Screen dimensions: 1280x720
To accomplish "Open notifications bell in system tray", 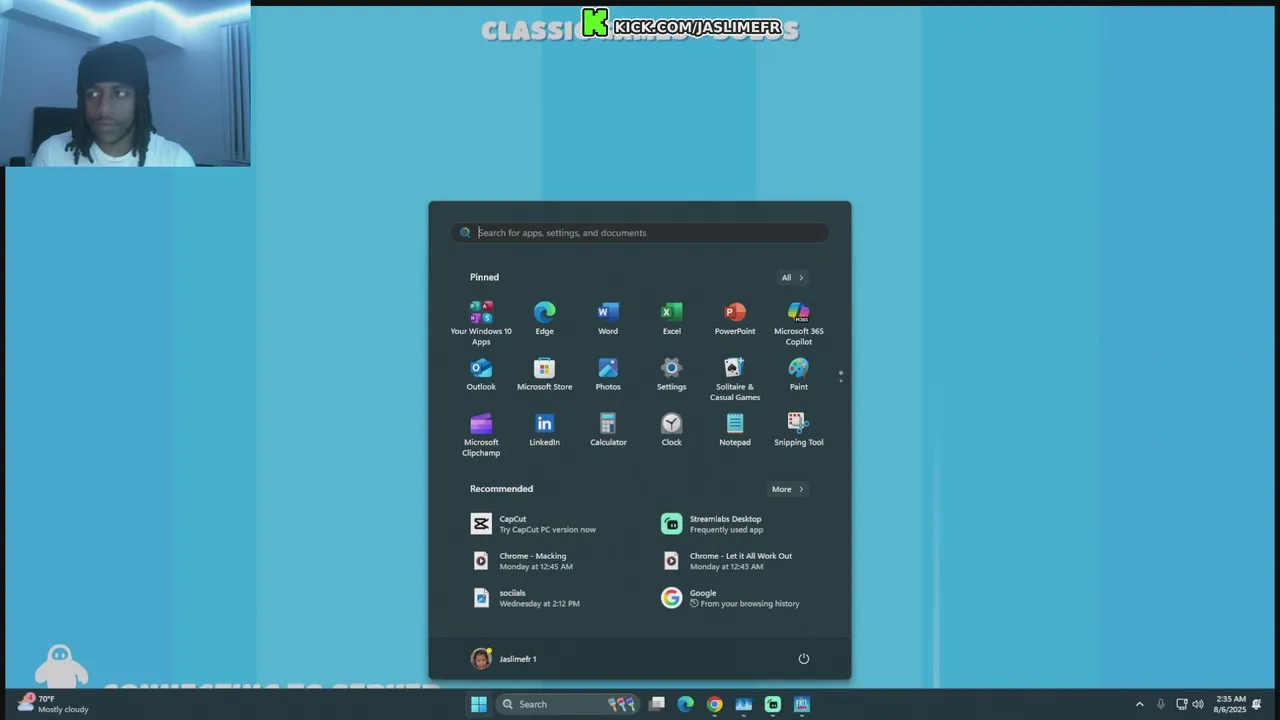I will click(1257, 704).
